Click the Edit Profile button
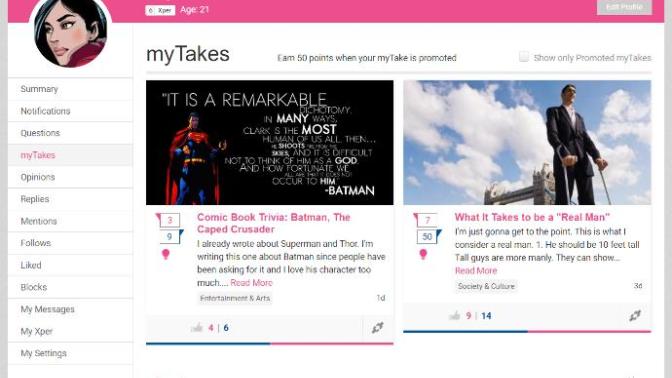The height and width of the screenshot is (378, 672). coord(624,7)
